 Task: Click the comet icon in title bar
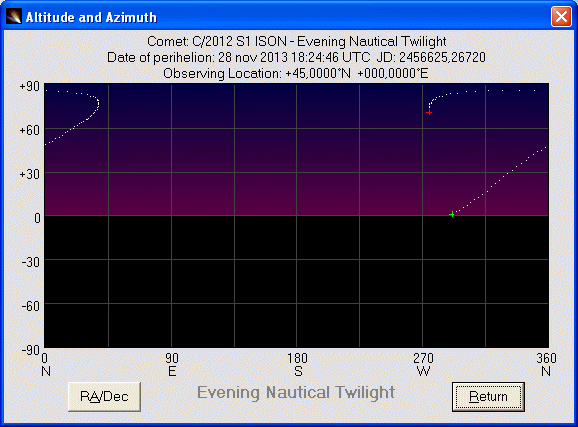pyautogui.click(x=14, y=17)
